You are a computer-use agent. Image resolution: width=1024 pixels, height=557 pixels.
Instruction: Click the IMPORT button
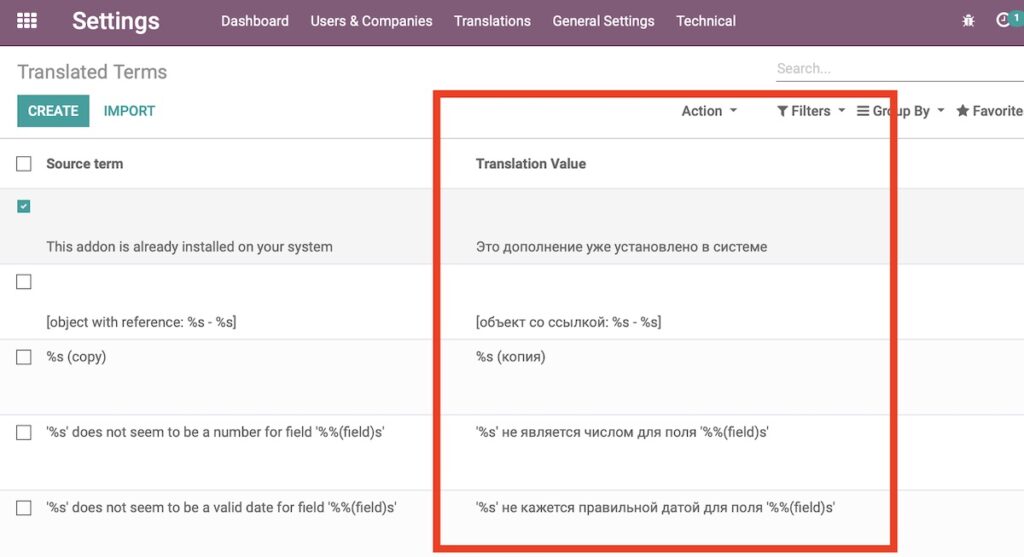[129, 111]
